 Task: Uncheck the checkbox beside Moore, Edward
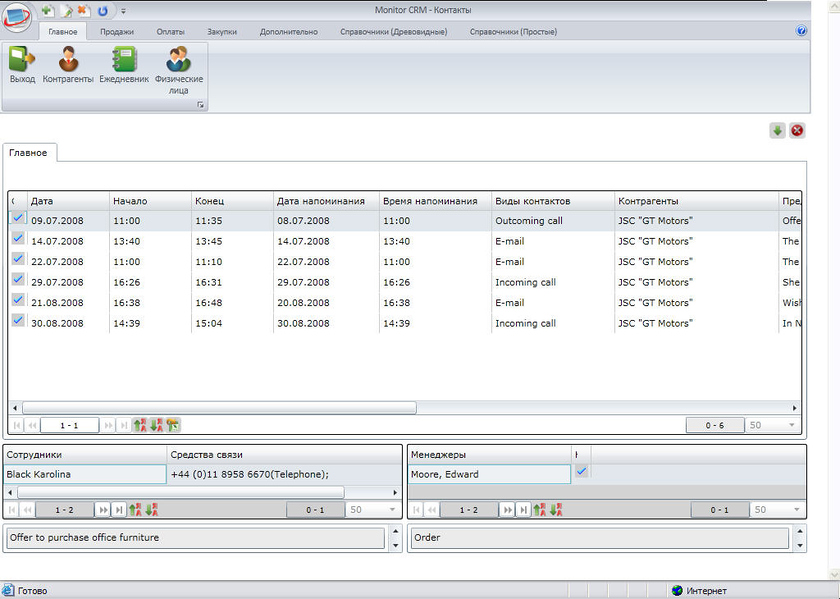point(581,472)
